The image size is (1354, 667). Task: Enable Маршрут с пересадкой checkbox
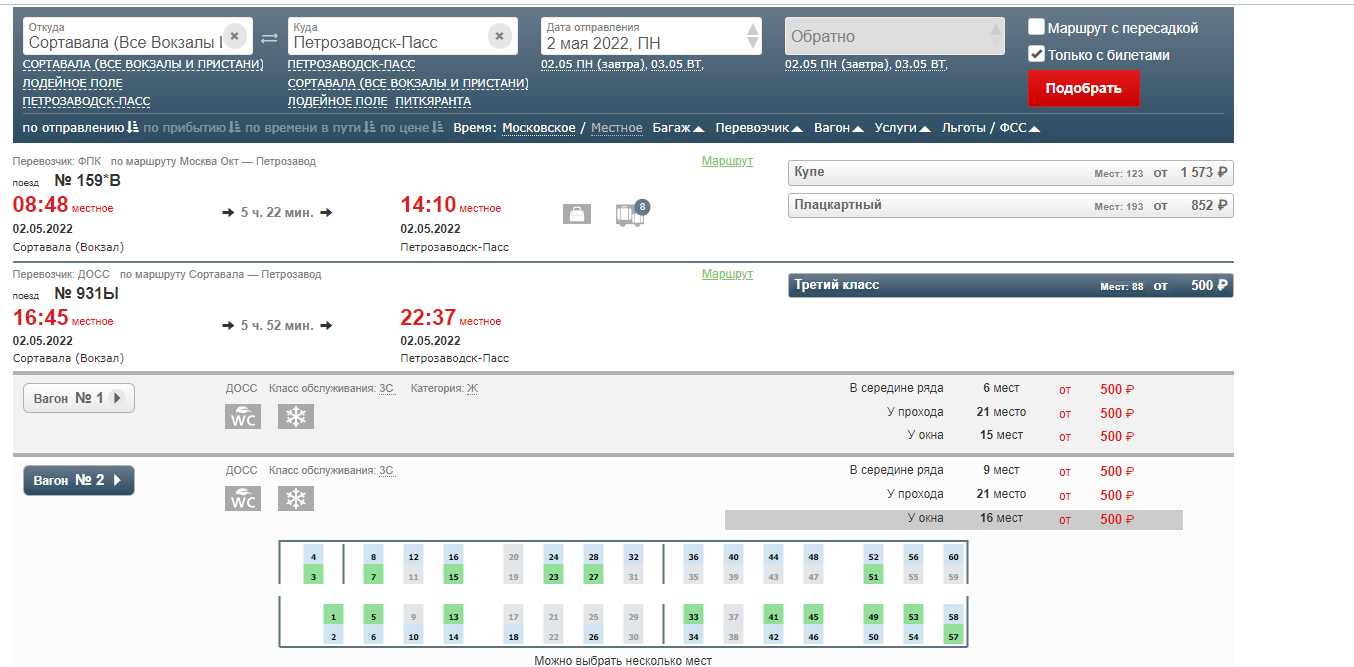coord(1037,28)
